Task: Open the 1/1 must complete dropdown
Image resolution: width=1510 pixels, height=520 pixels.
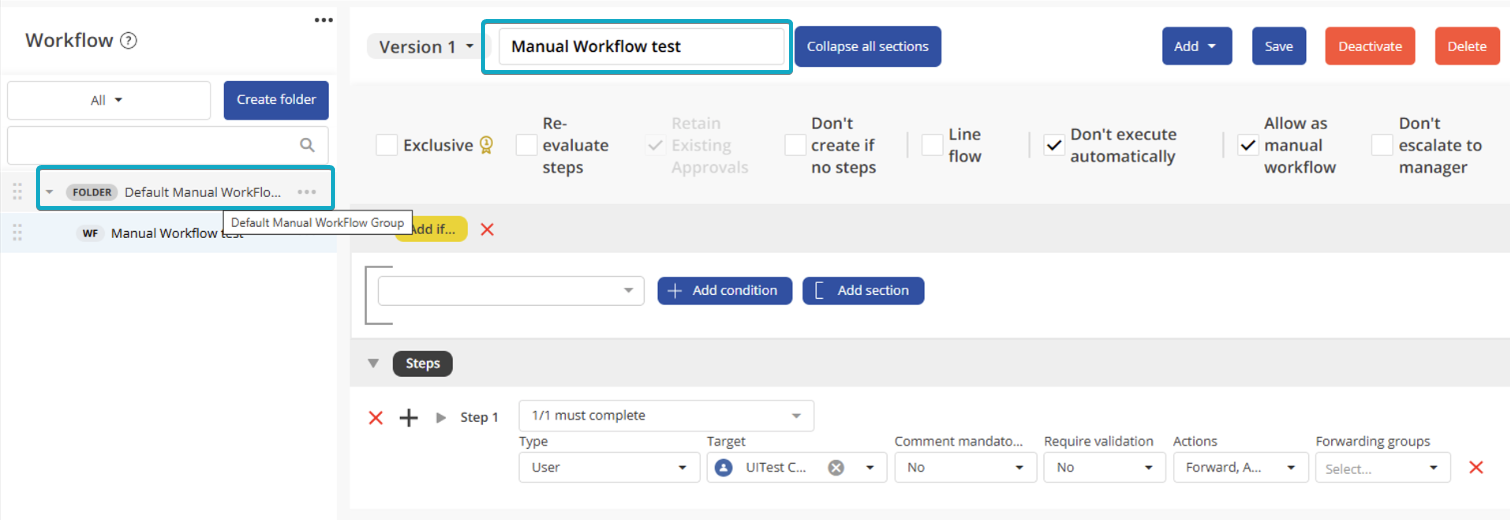Action: coord(666,415)
